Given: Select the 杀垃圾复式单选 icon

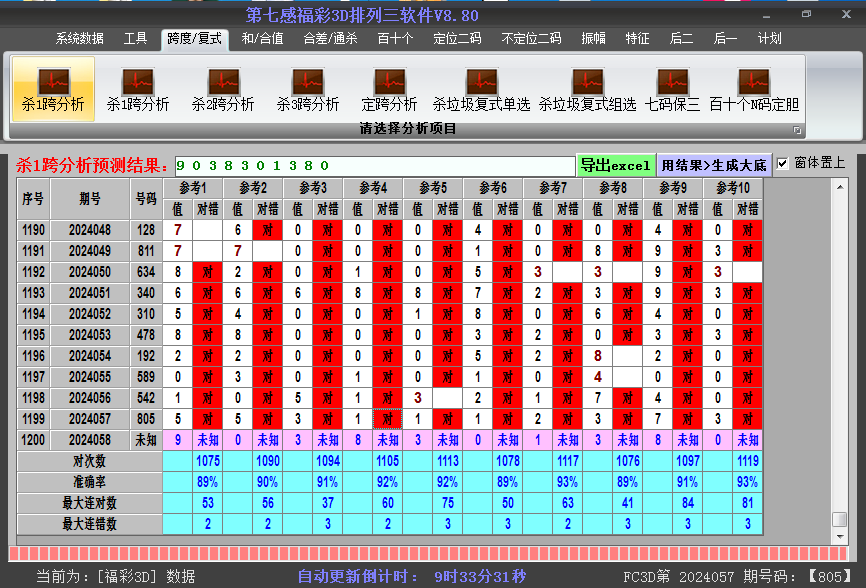Looking at the screenshot, I should pos(482,89).
